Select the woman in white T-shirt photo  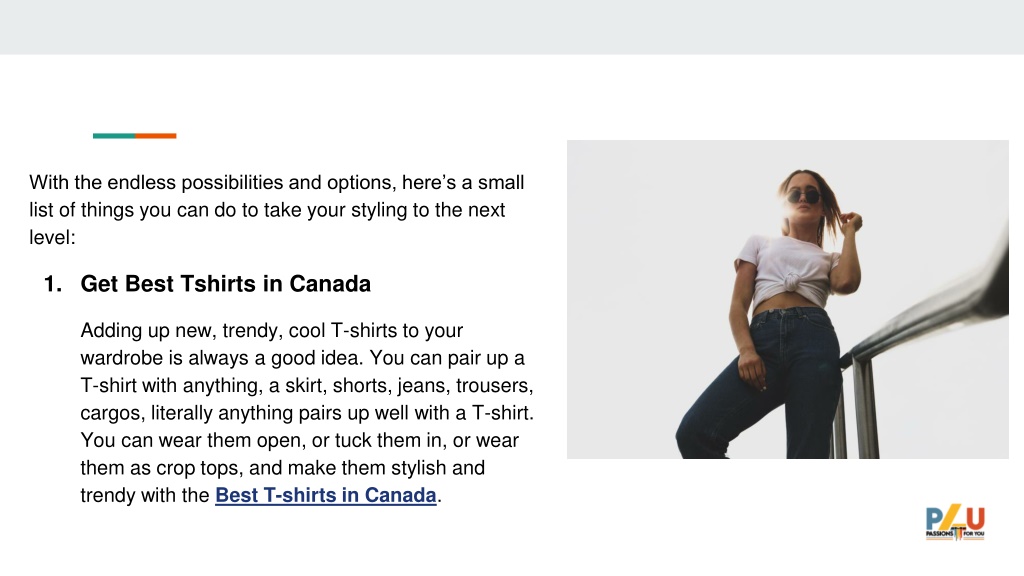[788, 299]
